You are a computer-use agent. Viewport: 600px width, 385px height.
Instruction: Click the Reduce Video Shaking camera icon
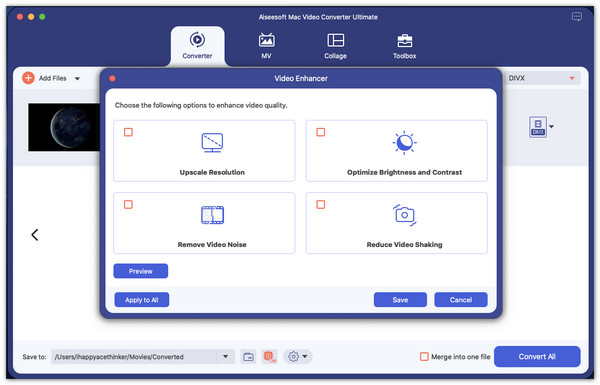coord(404,215)
